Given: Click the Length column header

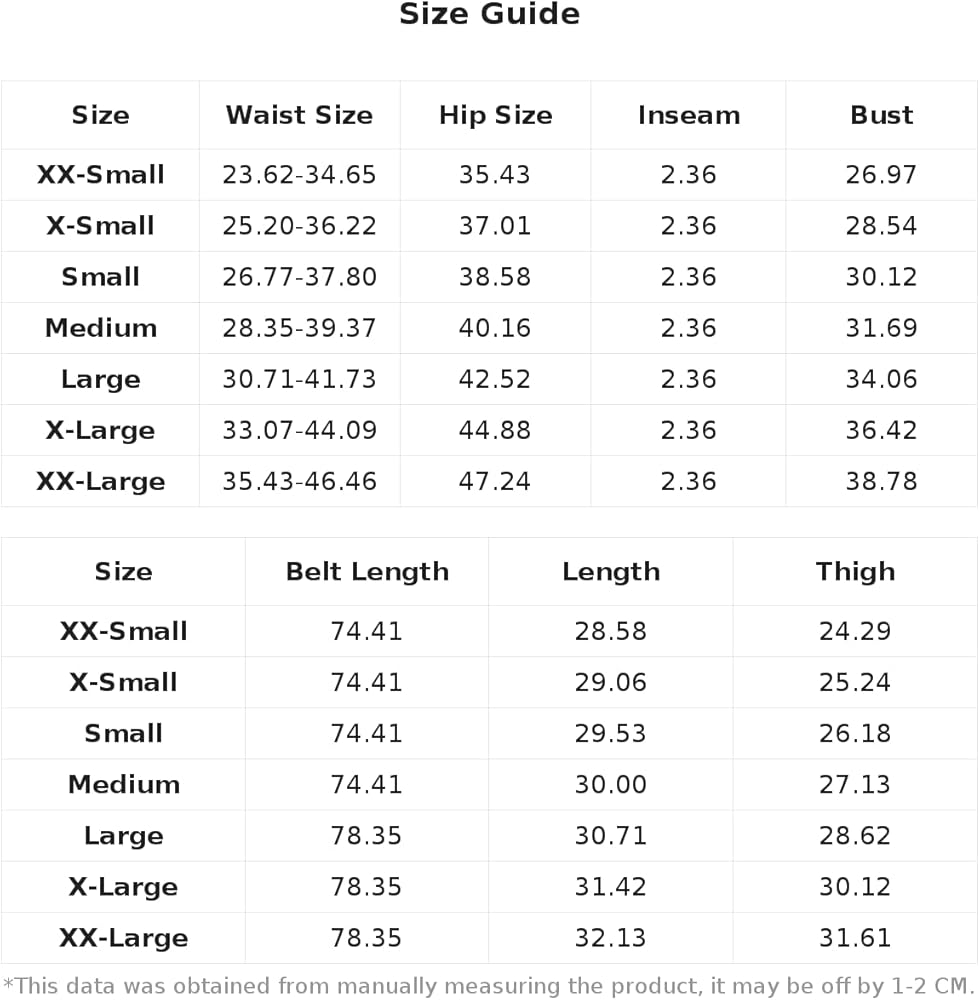Looking at the screenshot, I should pos(611,571).
